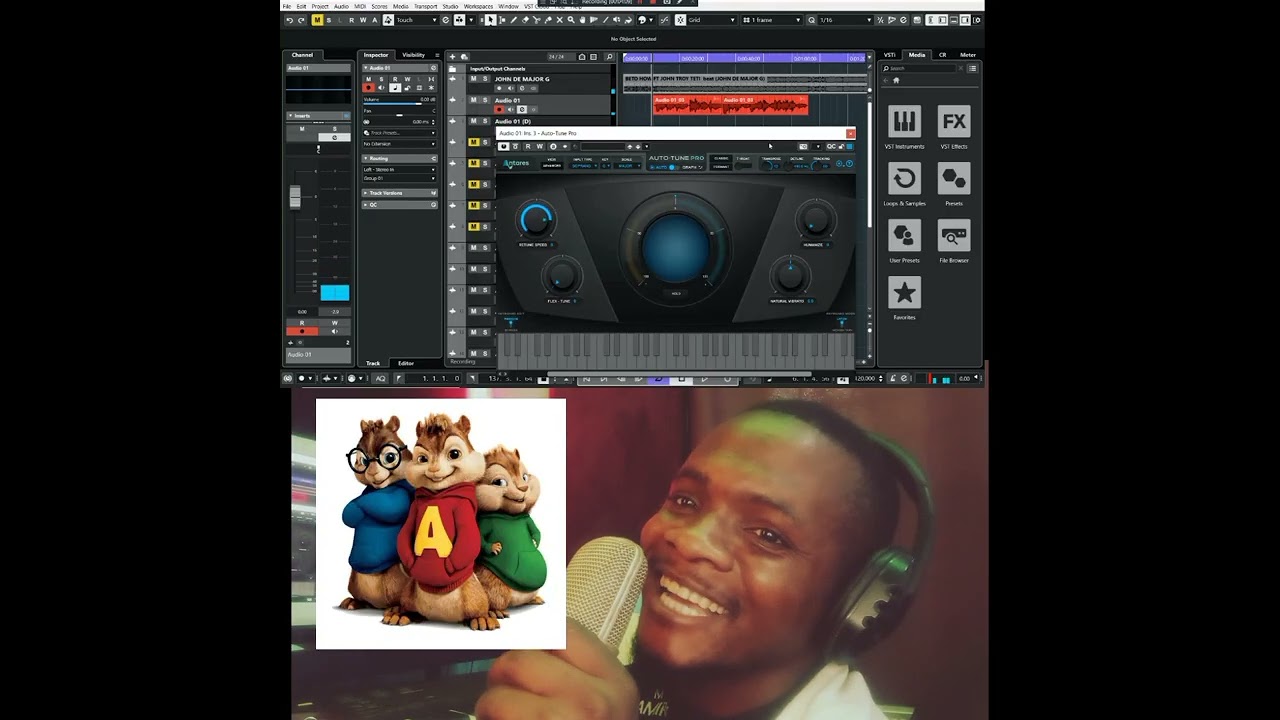
Task: Toggle global yellow Mute button in toolbar
Action: [317, 20]
